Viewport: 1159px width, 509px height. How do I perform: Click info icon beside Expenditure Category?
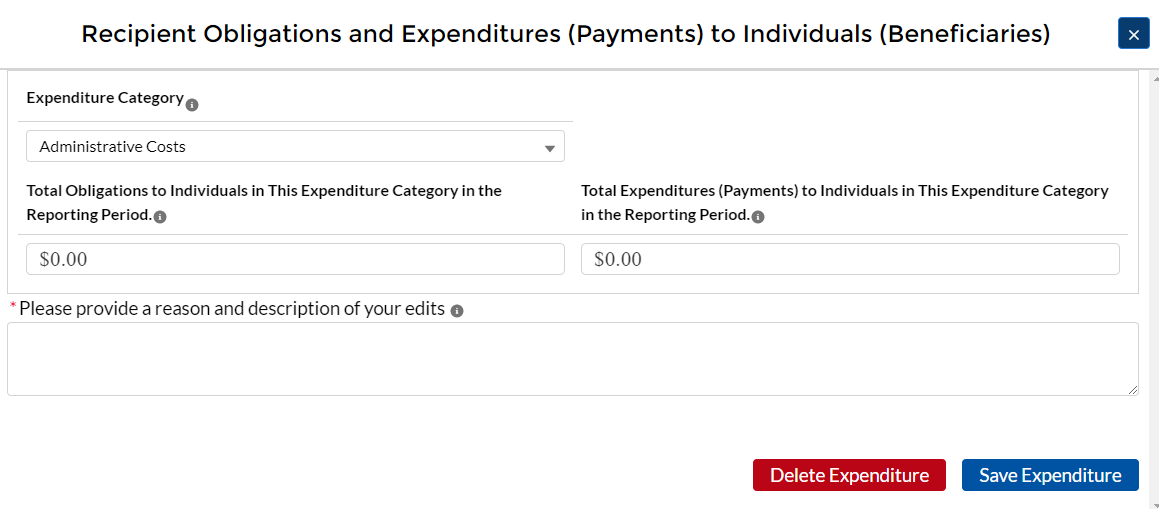(192, 105)
